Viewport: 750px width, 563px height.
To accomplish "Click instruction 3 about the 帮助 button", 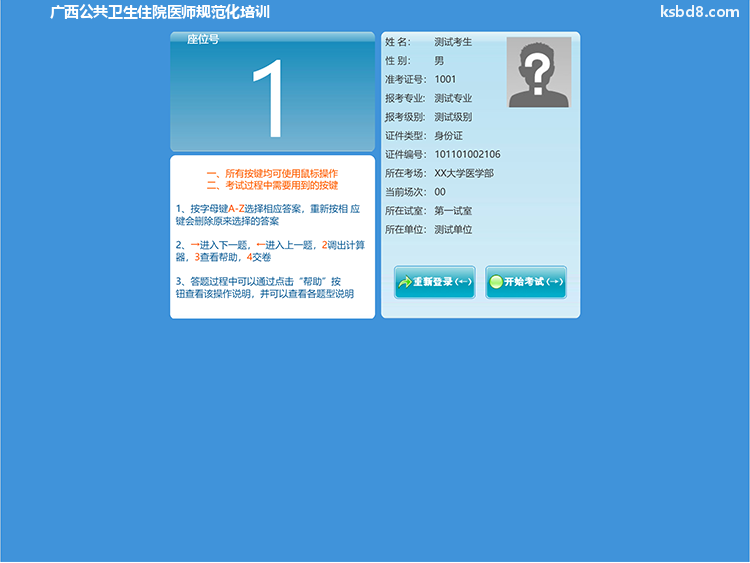I will tap(265, 287).
